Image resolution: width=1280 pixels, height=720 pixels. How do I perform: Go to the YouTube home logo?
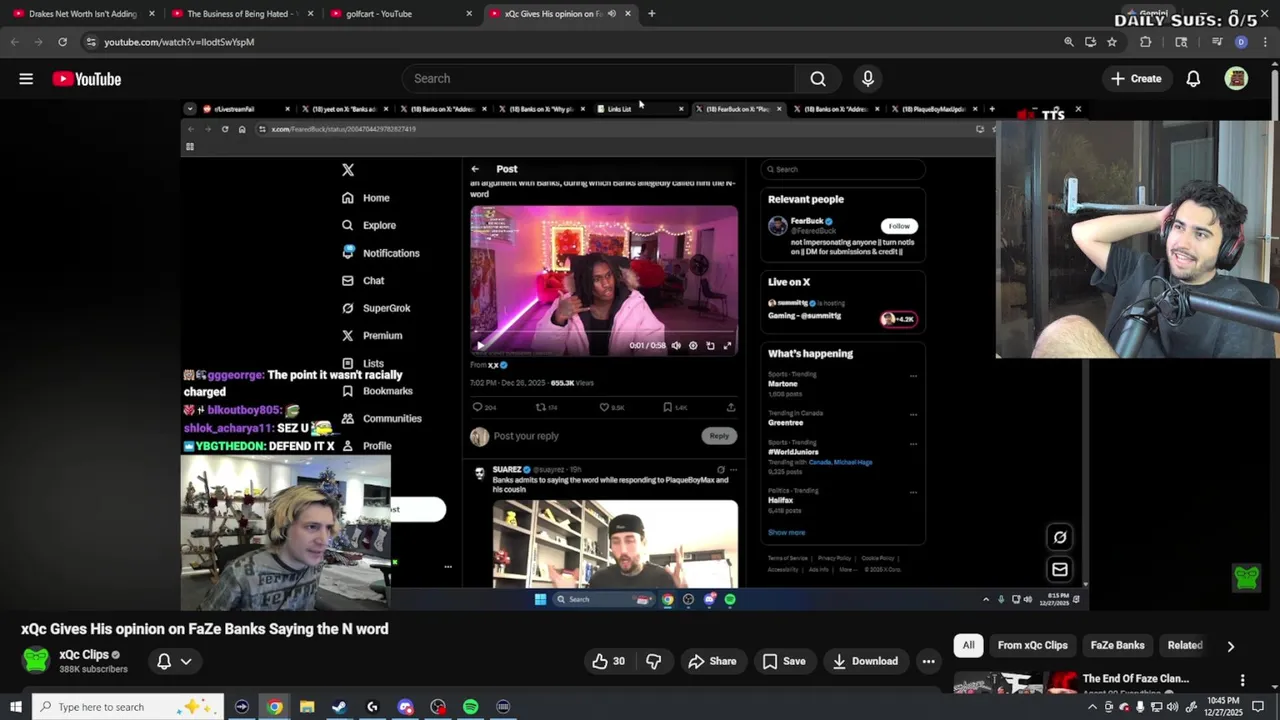pyautogui.click(x=87, y=79)
